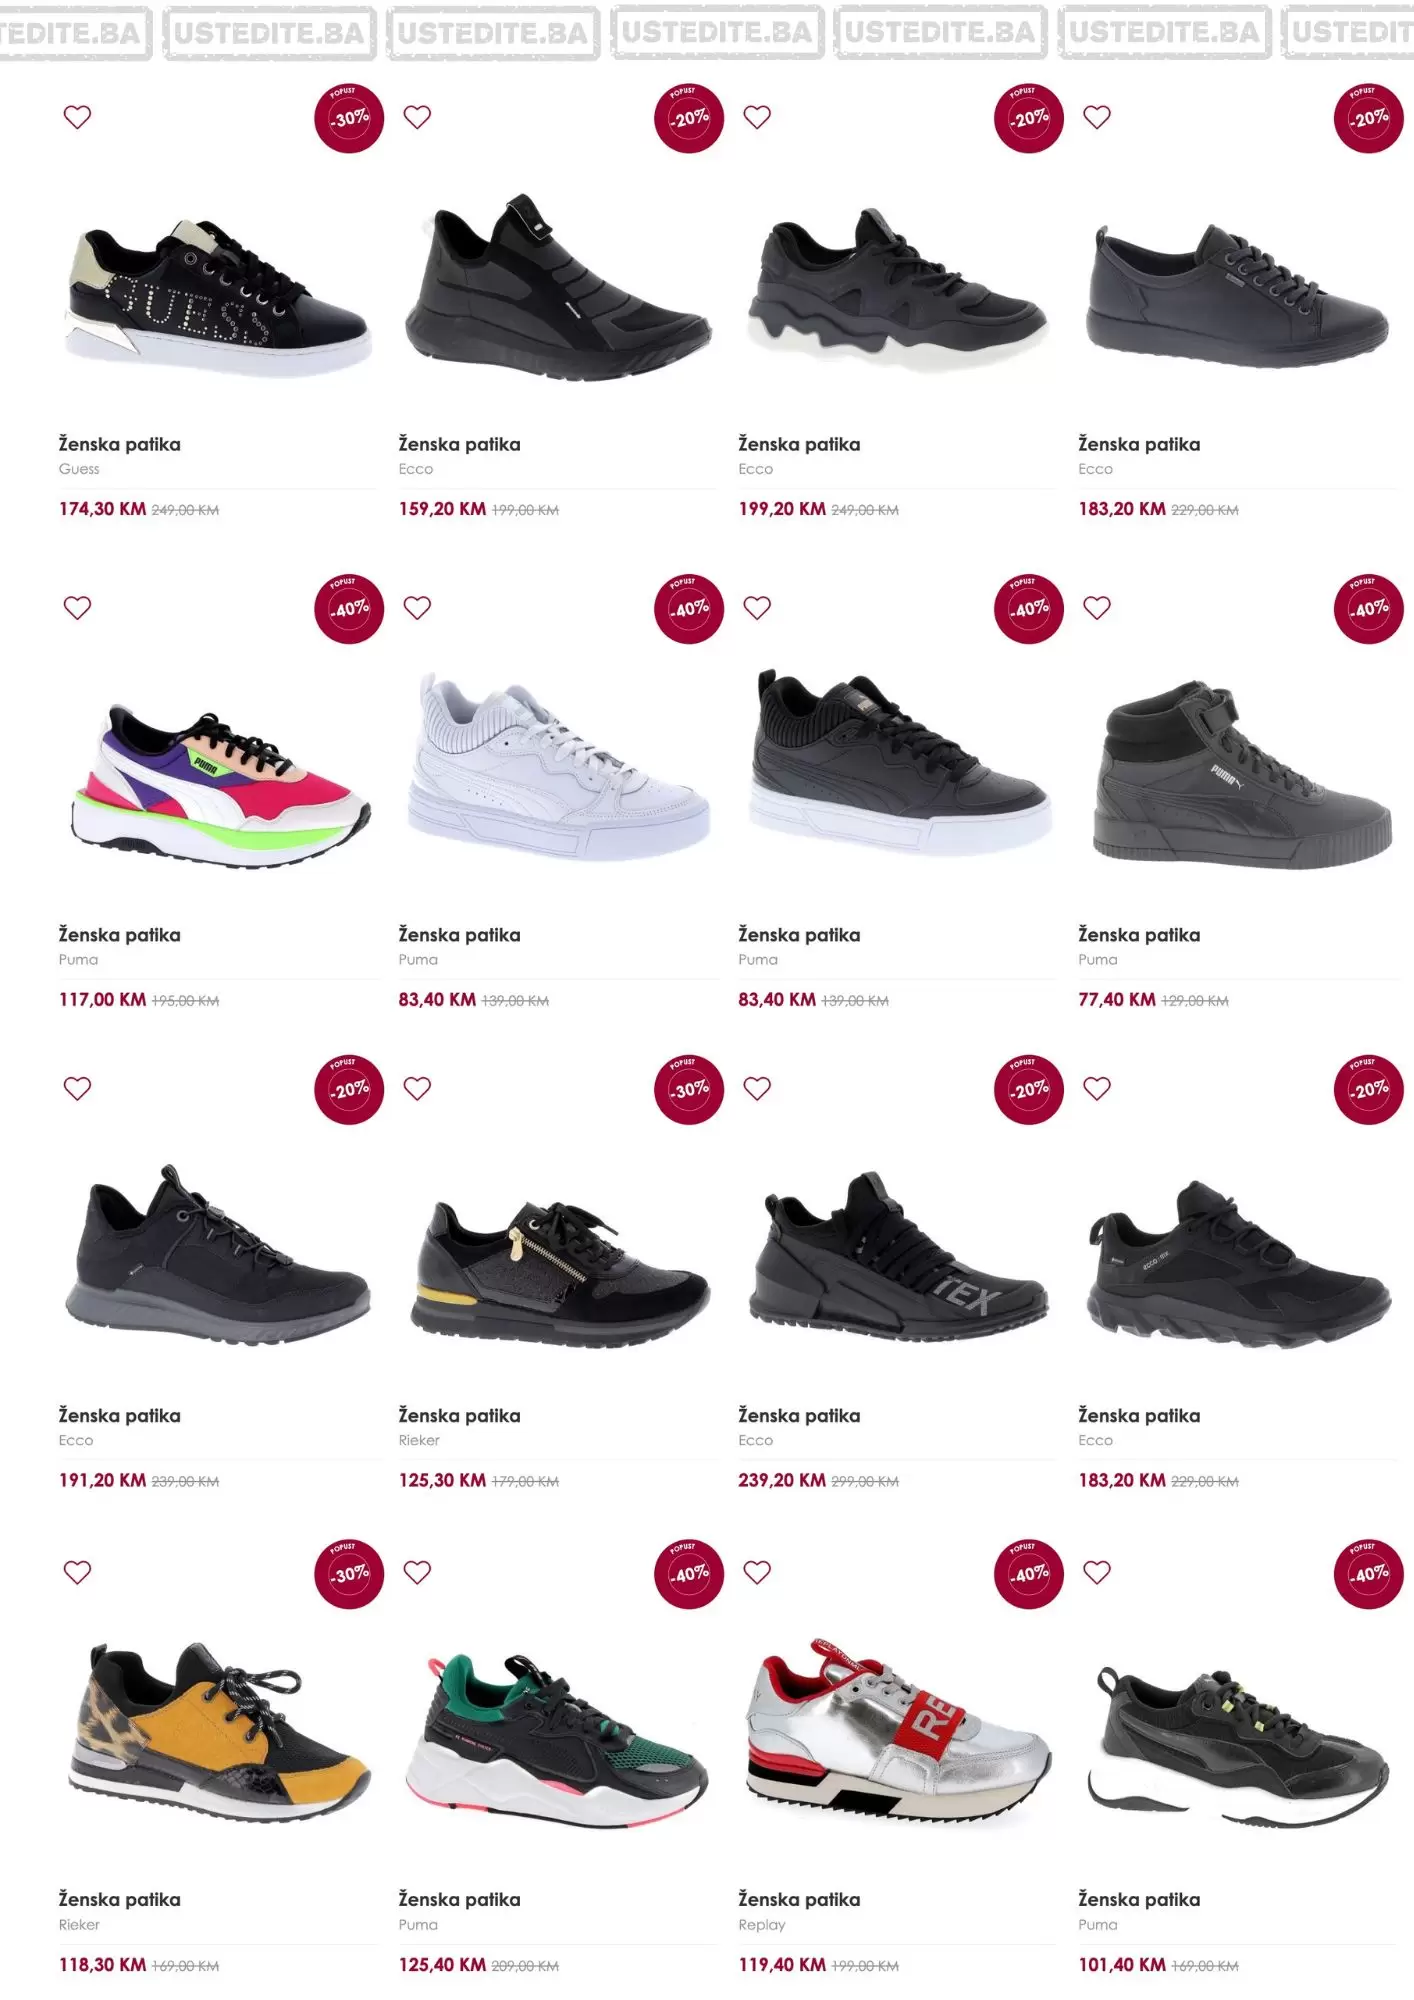Viewport: 1414px width, 2000px height.
Task: Open Ženska patika title of Ecco 199,20 KM
Action: 799,444
